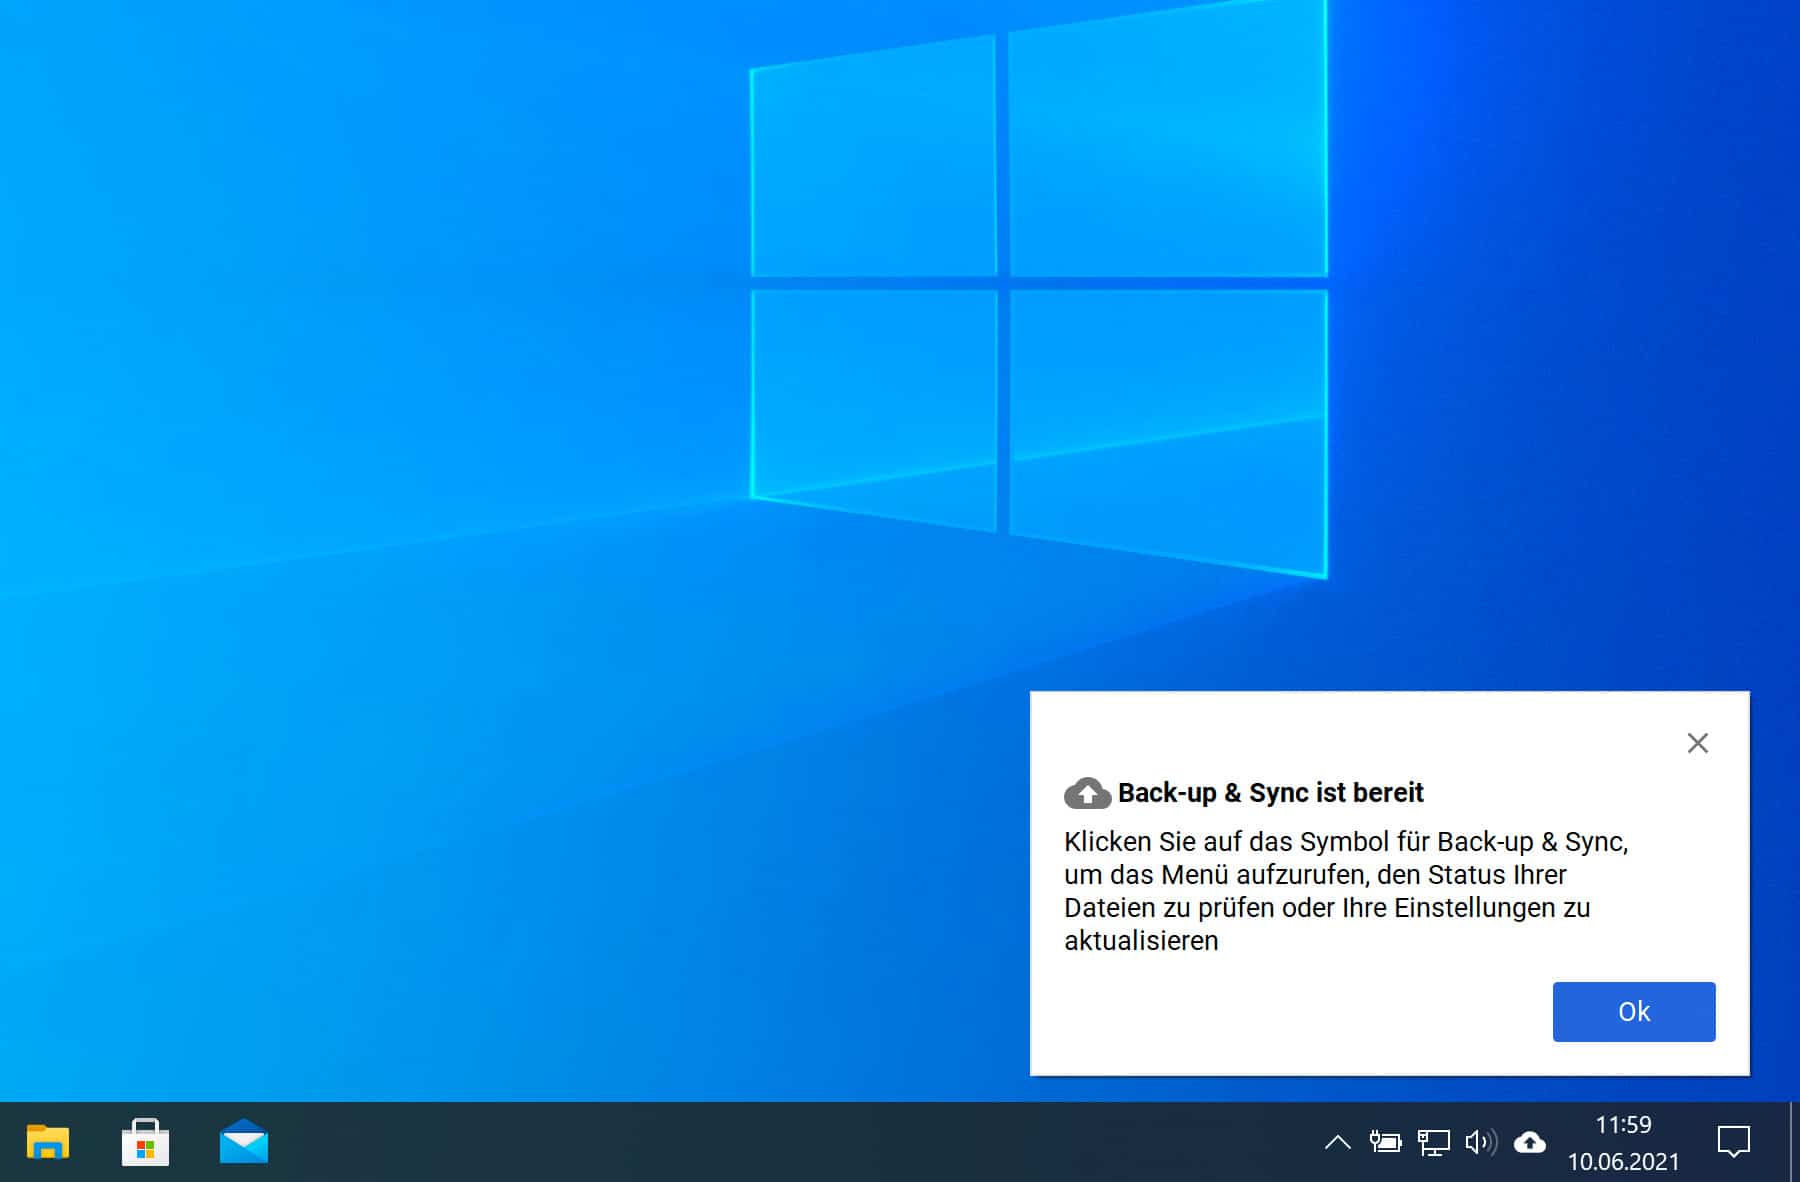Show hidden system tray icons
The width and height of the screenshot is (1800, 1182).
pyautogui.click(x=1337, y=1142)
